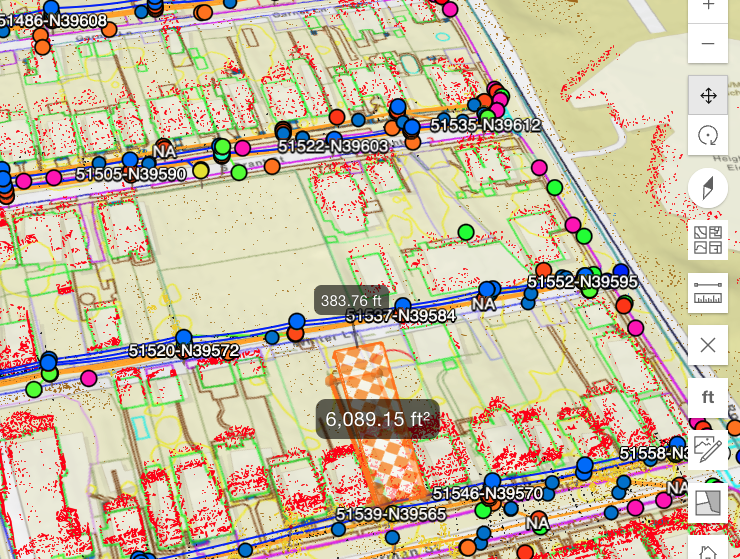Viewport: 740px width, 559px height.
Task: Select map label 51539-N39565
Action: (391, 514)
